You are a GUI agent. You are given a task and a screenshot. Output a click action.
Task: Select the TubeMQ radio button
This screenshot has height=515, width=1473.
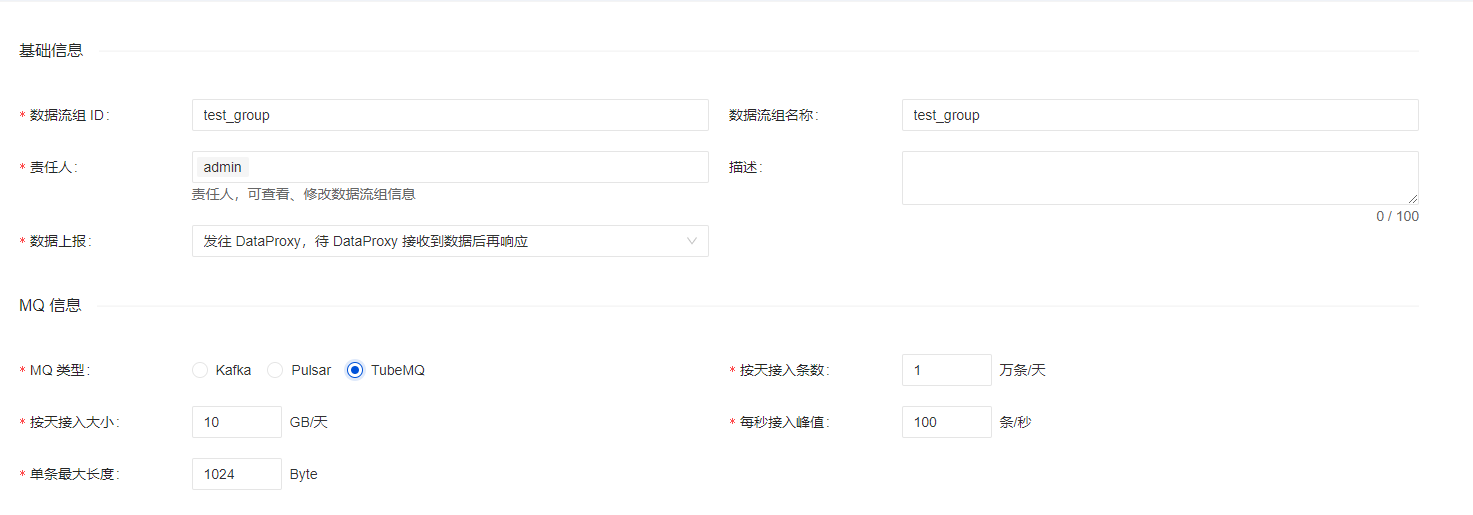point(355,370)
